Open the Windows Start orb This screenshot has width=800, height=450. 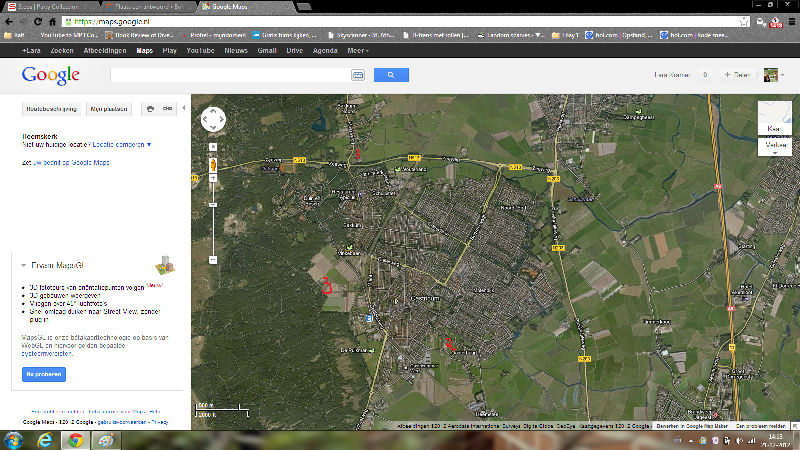[13, 440]
